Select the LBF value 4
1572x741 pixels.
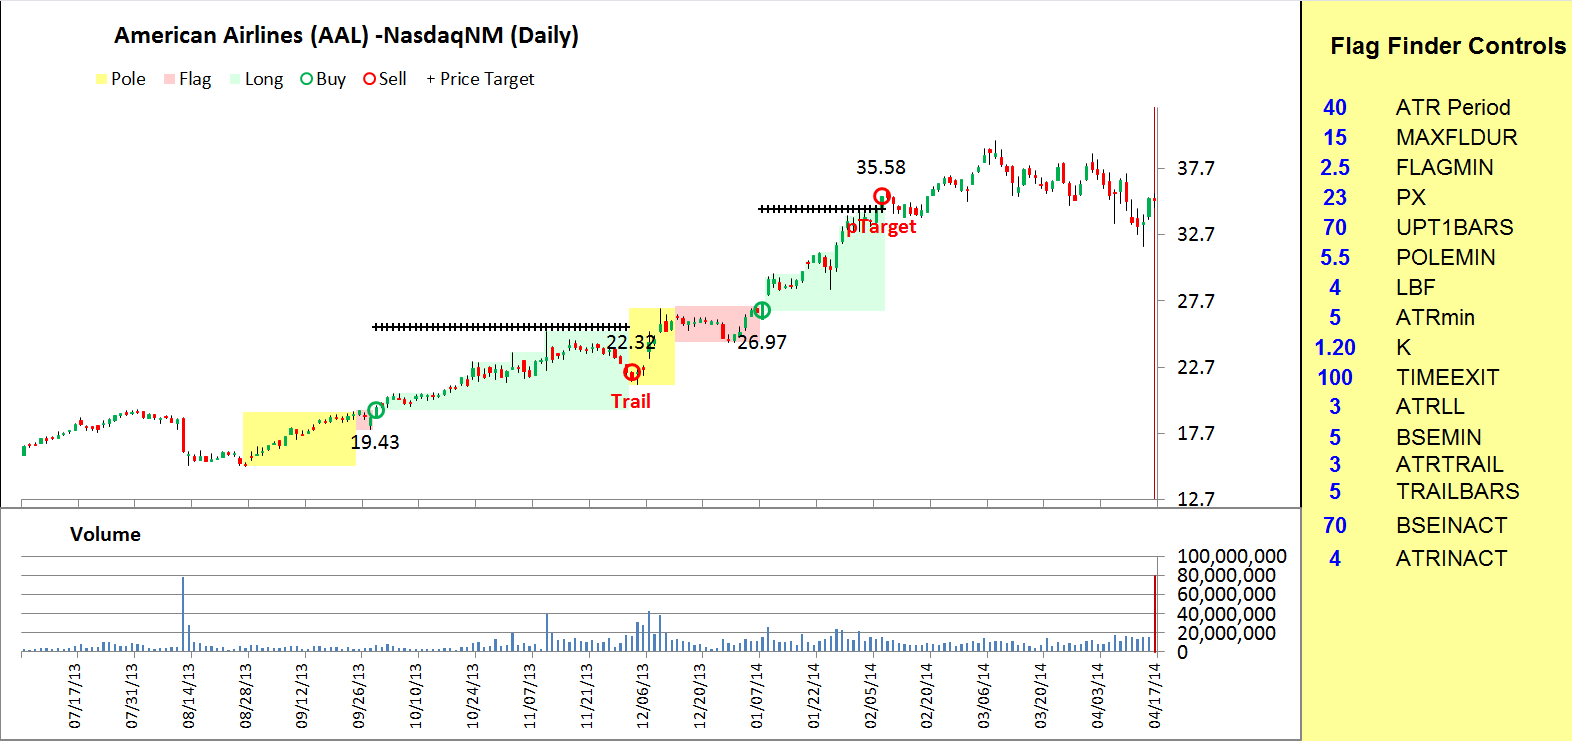pyautogui.click(x=1335, y=287)
